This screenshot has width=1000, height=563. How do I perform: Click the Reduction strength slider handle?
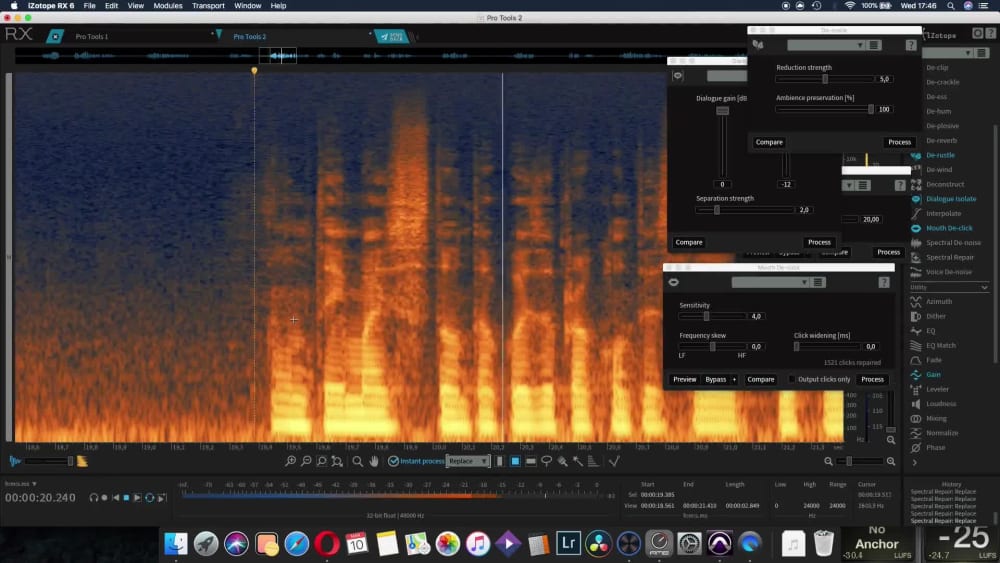point(825,79)
